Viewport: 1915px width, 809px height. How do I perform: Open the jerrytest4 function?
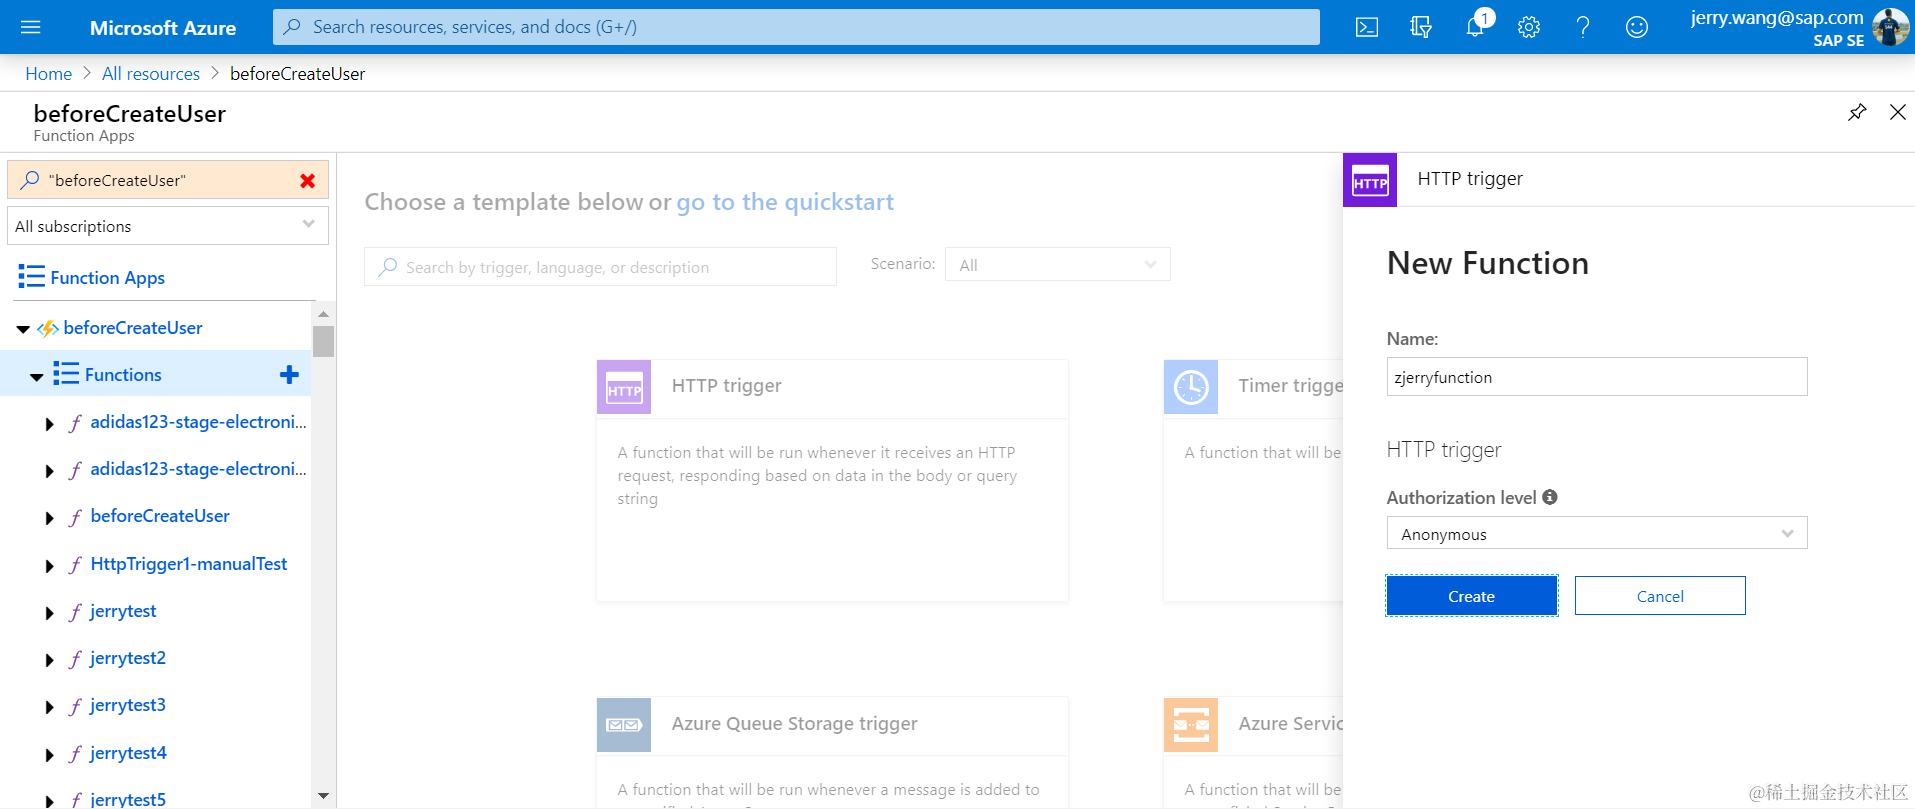pyautogui.click(x=128, y=753)
